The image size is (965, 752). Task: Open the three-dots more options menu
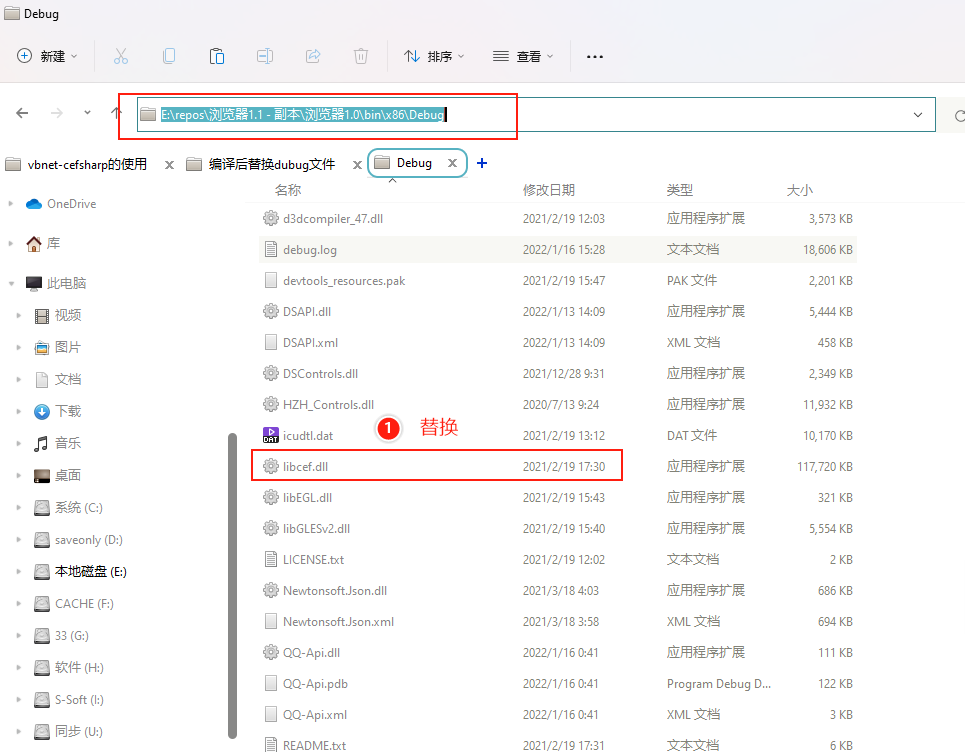595,57
